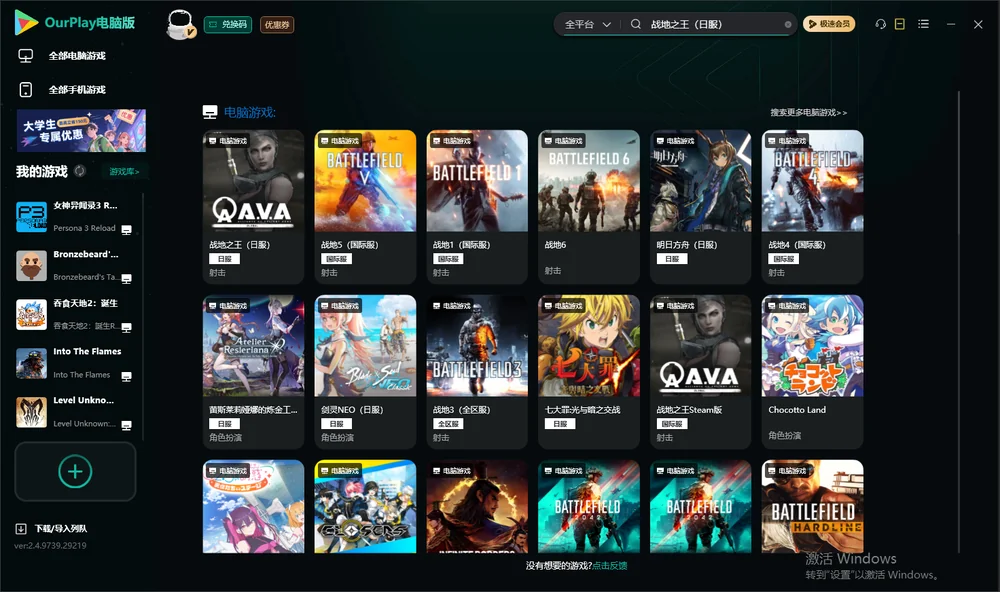This screenshot has height=592, width=1000.
Task: Click the 电脑游戏 badge on Chocotto Land card
Action: pos(786,306)
